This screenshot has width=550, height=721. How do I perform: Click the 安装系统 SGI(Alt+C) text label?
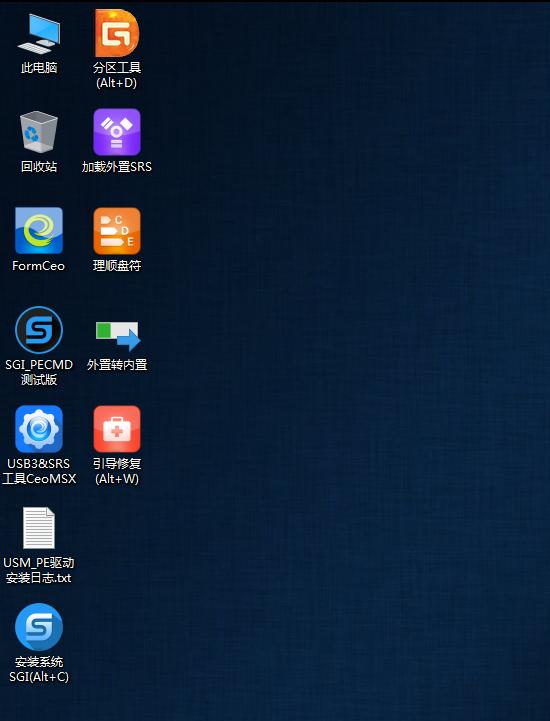(x=39, y=669)
